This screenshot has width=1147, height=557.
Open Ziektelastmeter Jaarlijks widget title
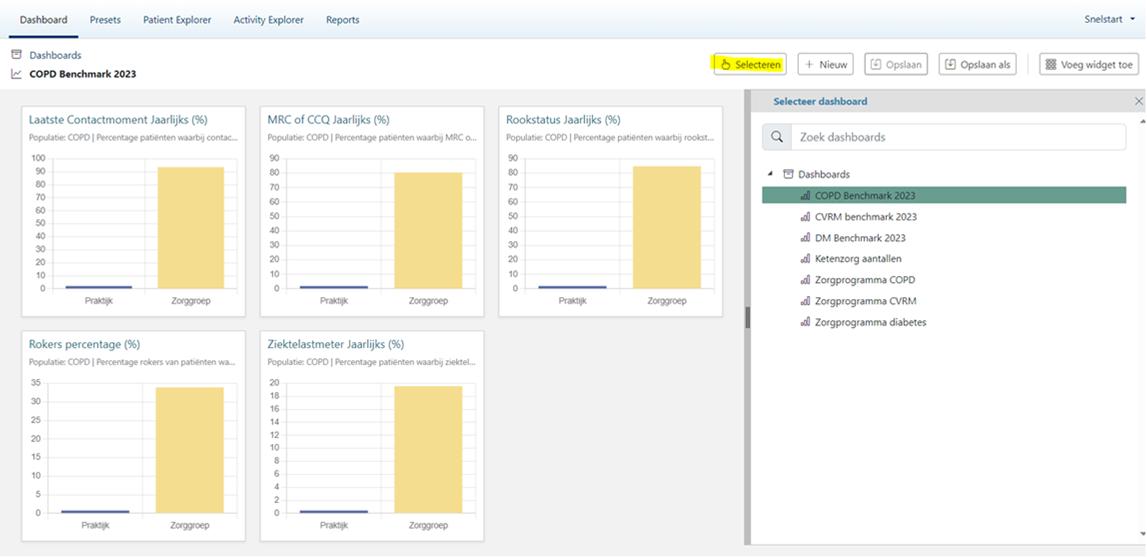point(336,344)
